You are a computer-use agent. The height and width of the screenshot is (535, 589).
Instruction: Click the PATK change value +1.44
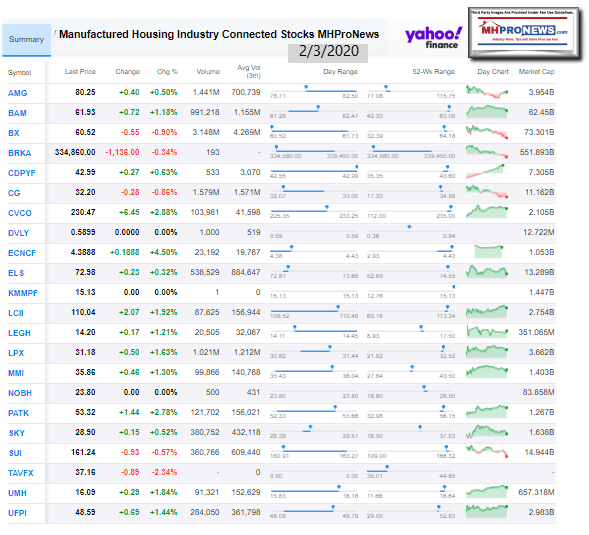click(x=129, y=413)
